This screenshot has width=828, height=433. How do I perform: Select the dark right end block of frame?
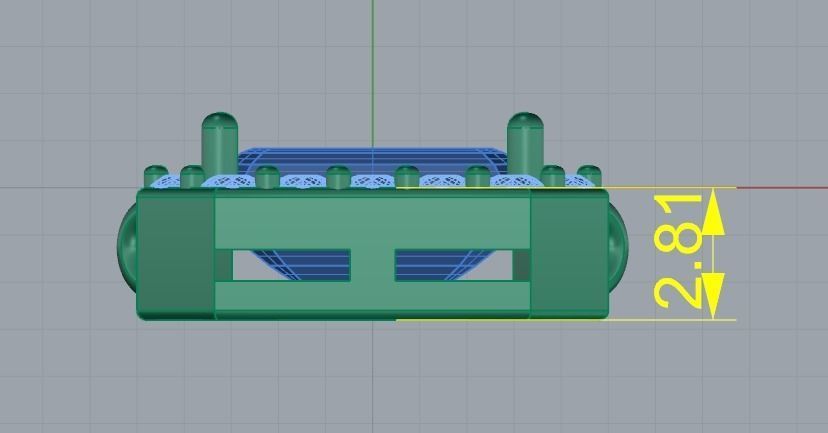[x=569, y=252]
